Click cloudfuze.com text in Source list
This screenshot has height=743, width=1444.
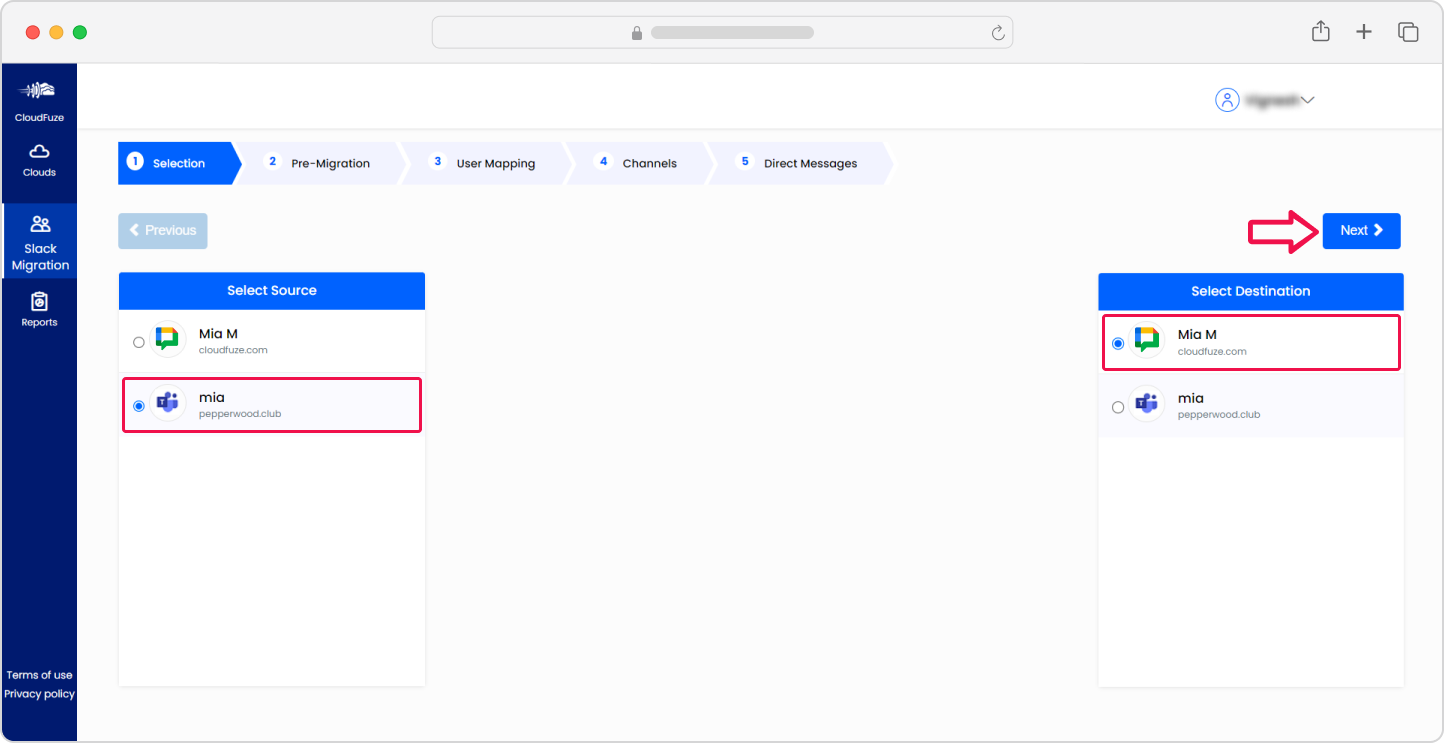(233, 350)
